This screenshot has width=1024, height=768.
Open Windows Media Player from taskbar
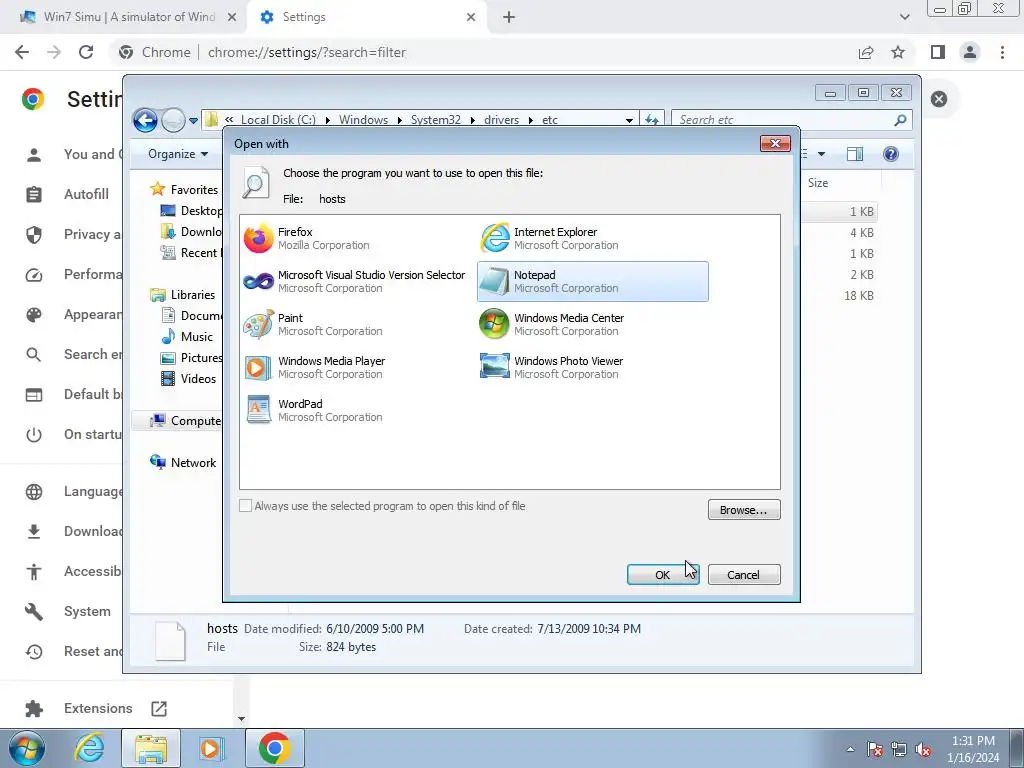click(x=212, y=748)
